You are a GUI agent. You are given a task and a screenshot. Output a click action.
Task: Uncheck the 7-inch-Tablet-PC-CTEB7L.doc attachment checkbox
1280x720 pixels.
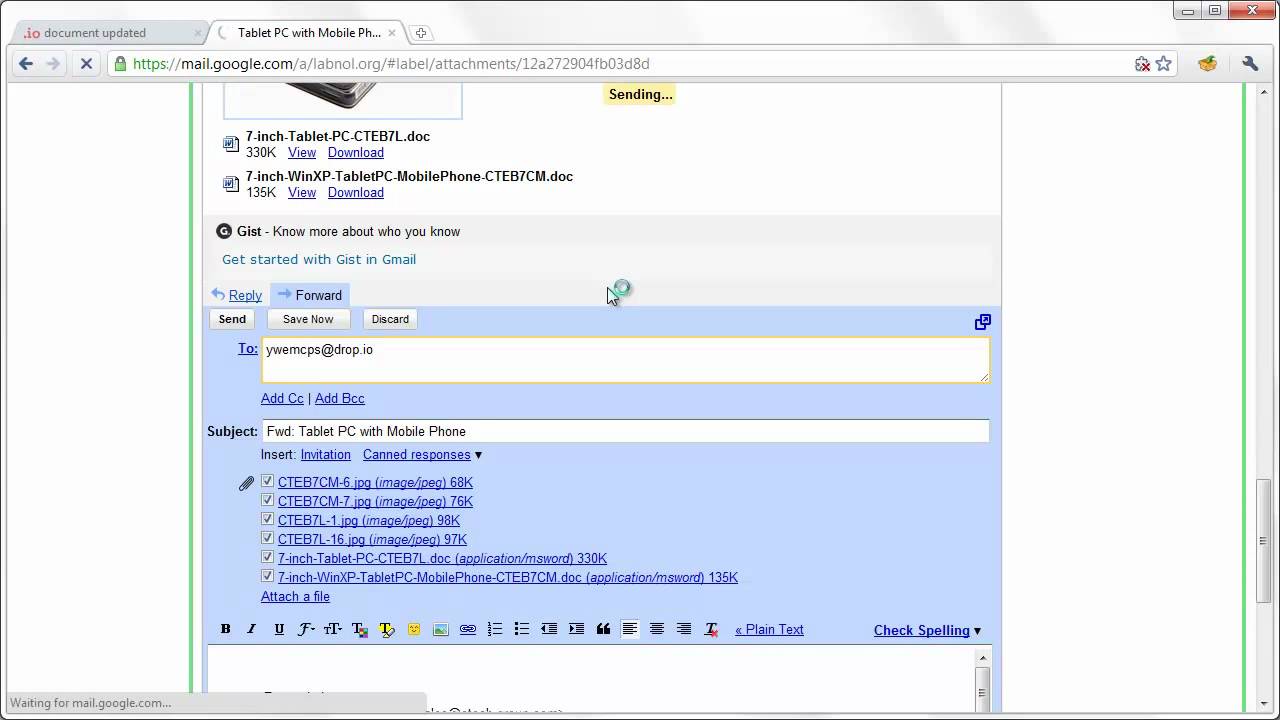267,557
